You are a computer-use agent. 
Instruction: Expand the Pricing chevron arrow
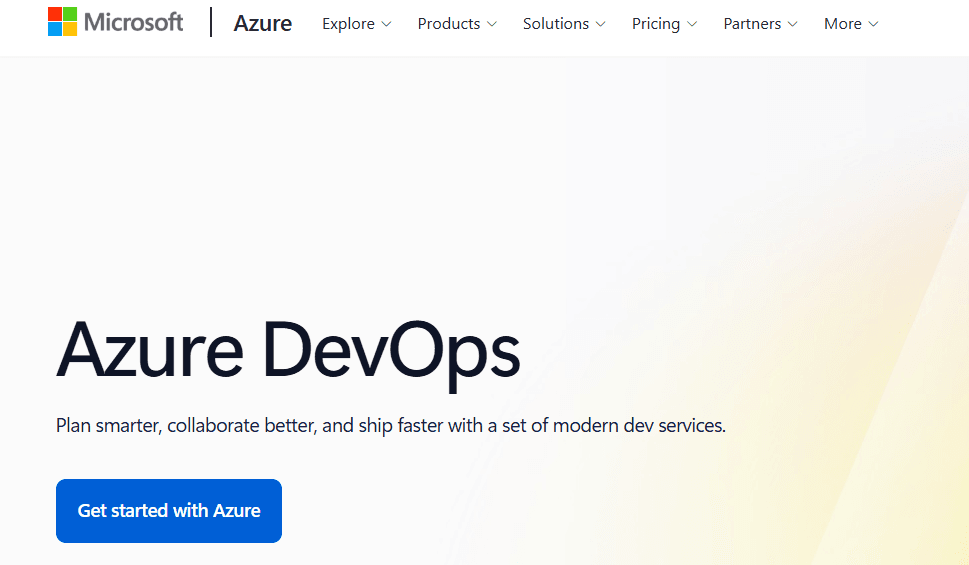(692, 24)
